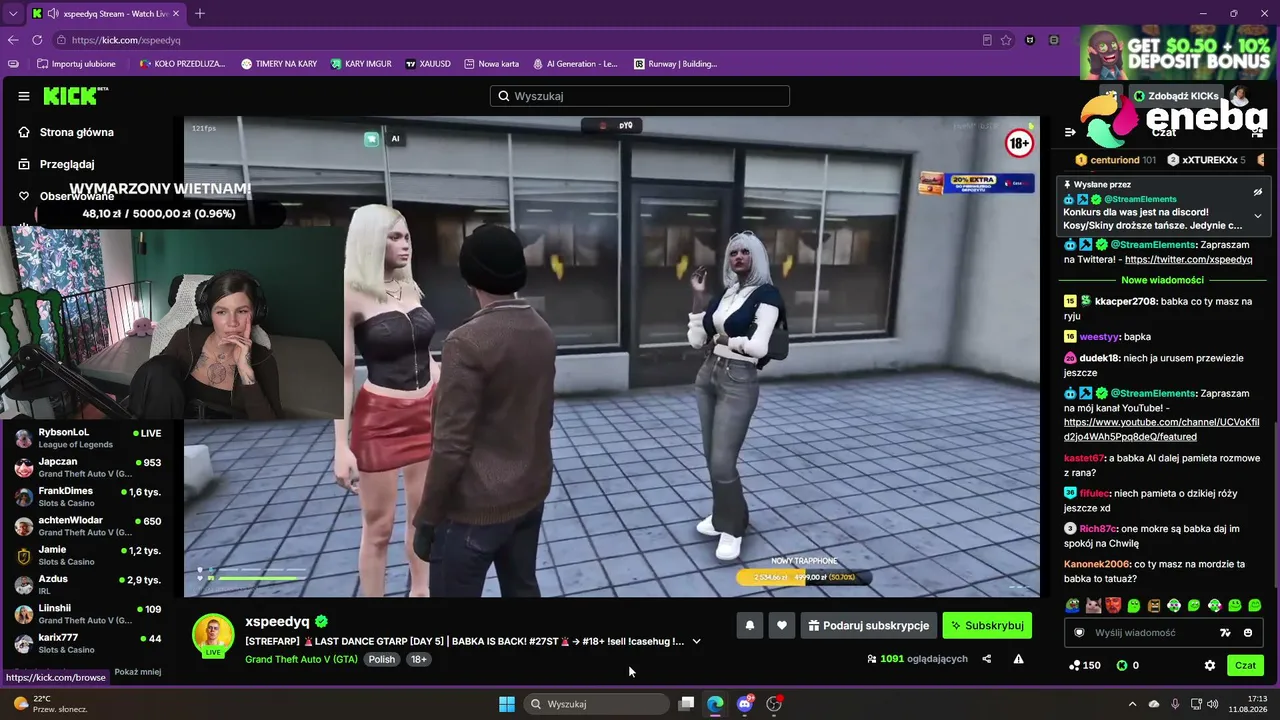
Task: Show hidden system tray icons
Action: 1132,704
